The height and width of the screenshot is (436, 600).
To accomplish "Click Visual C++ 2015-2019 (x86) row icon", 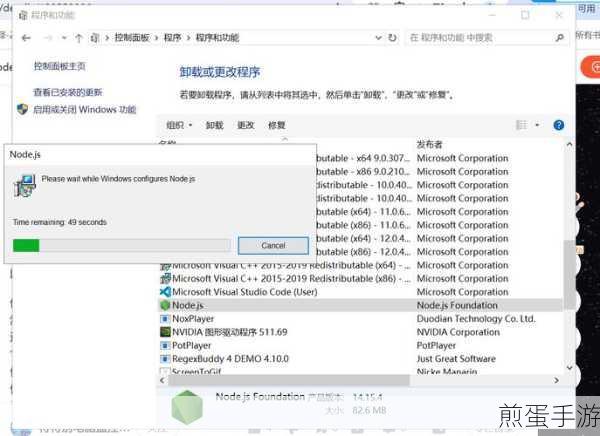I will [x=165, y=279].
